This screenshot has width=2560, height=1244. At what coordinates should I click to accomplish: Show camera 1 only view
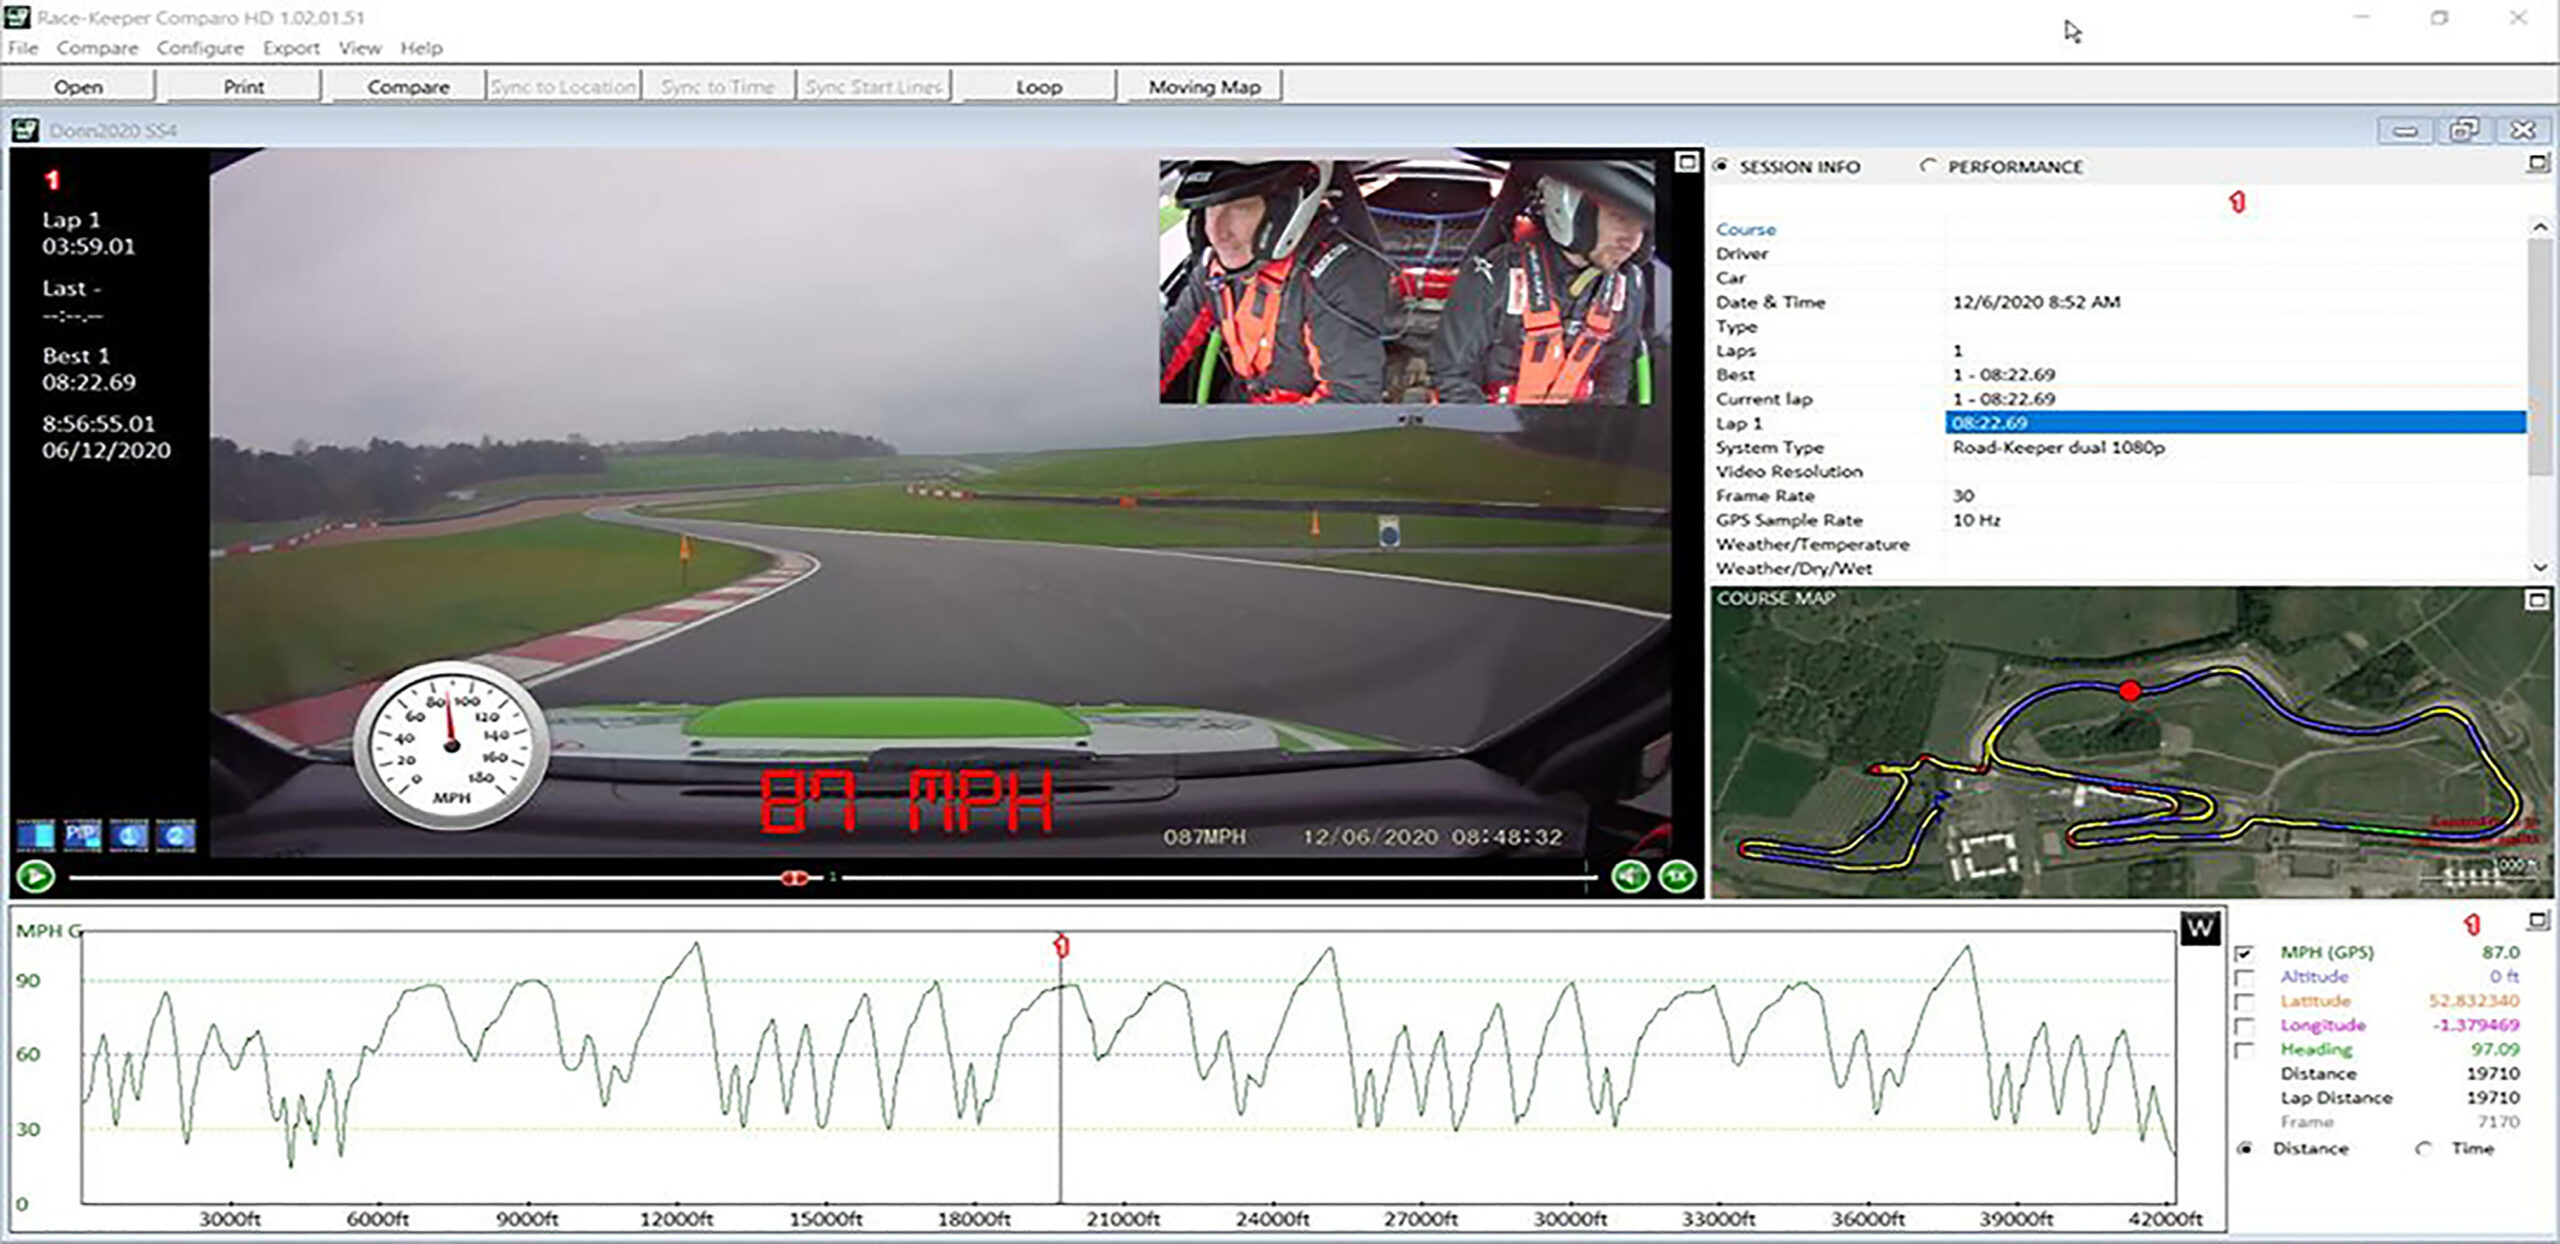tap(129, 835)
